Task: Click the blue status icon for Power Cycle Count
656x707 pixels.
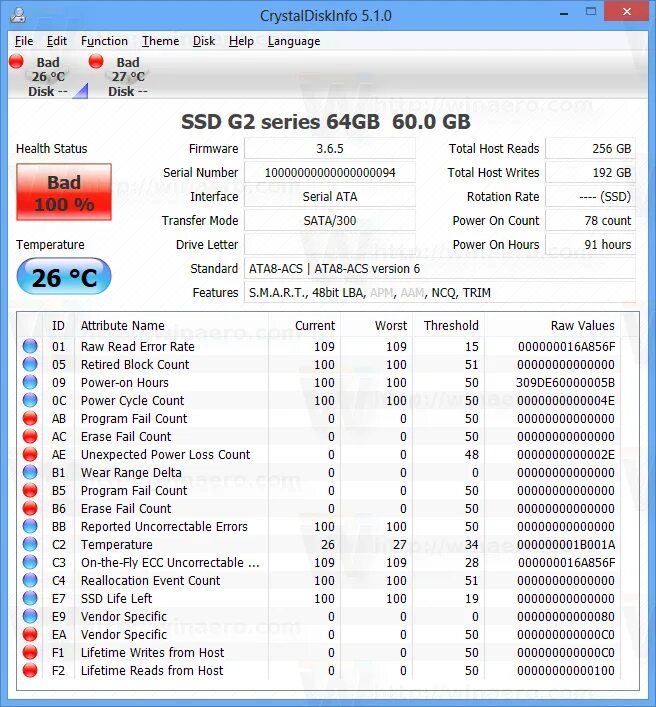Action: (30, 400)
